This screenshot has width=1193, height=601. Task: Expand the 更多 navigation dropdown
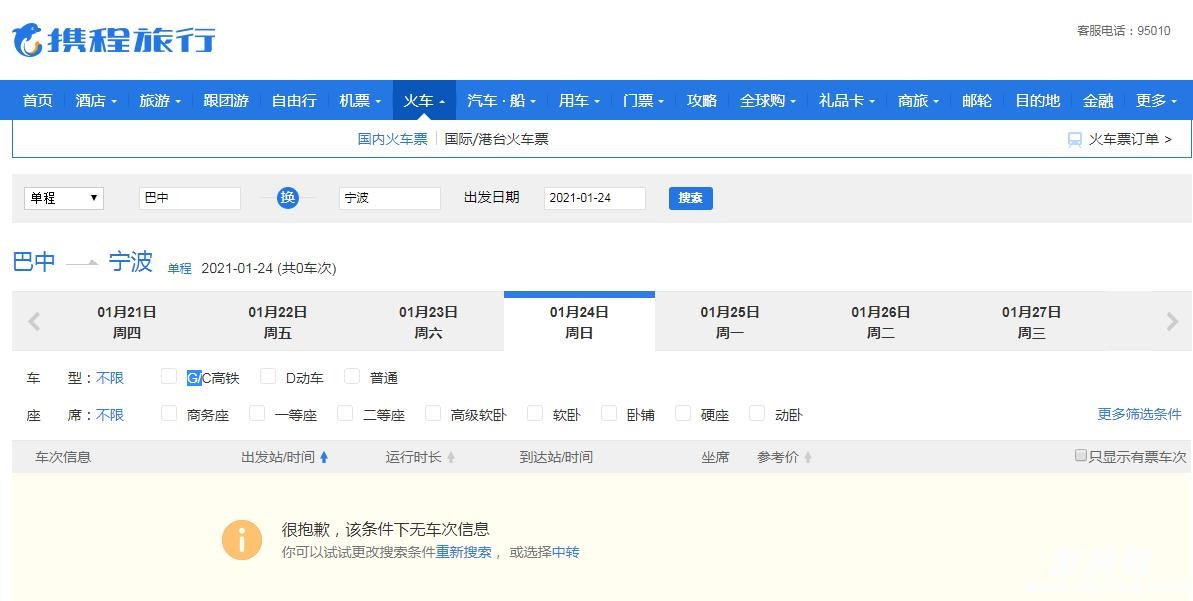(x=1156, y=101)
